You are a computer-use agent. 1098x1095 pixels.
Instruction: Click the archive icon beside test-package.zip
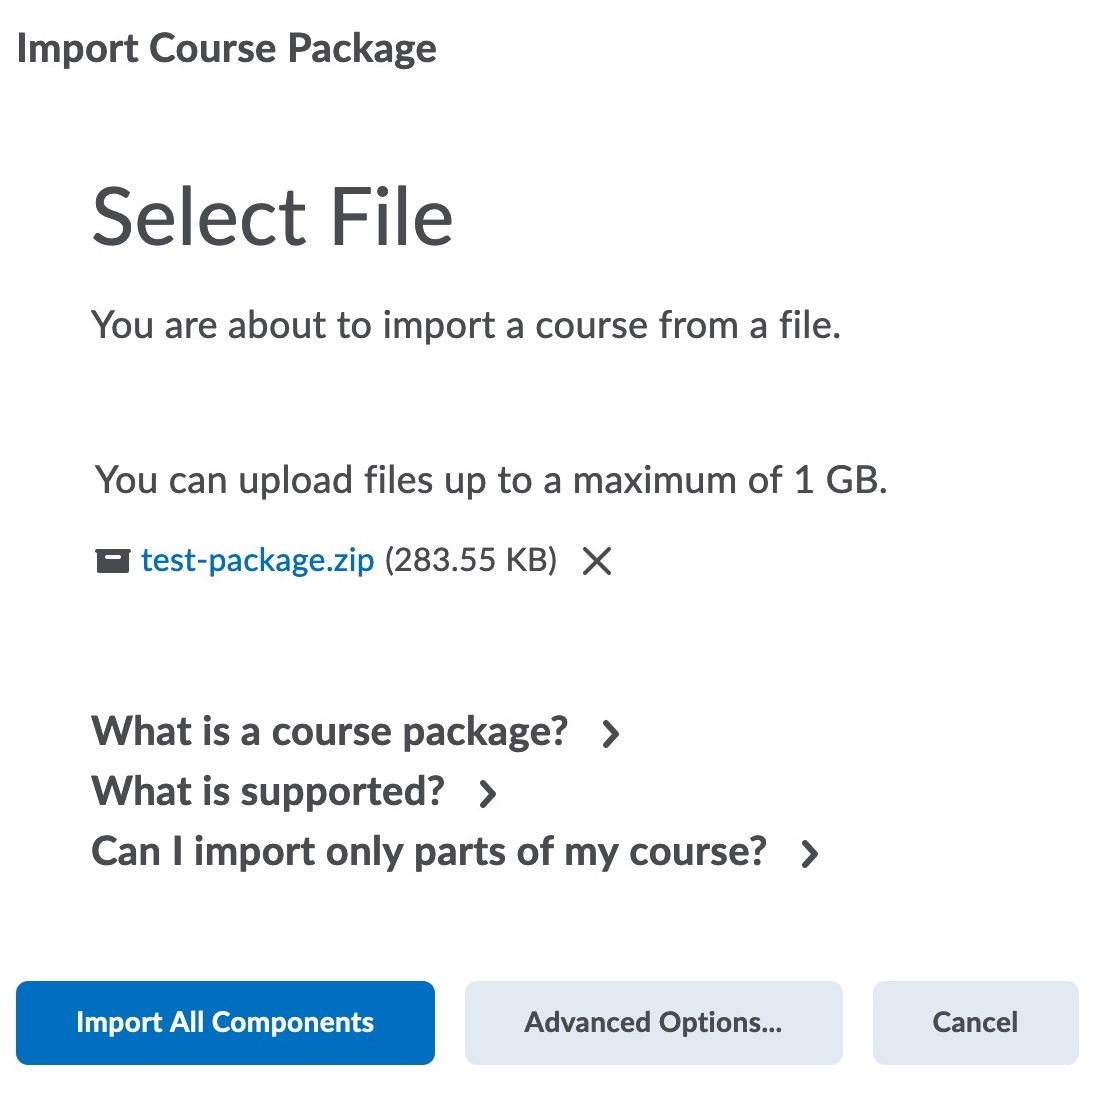pyautogui.click(x=112, y=561)
